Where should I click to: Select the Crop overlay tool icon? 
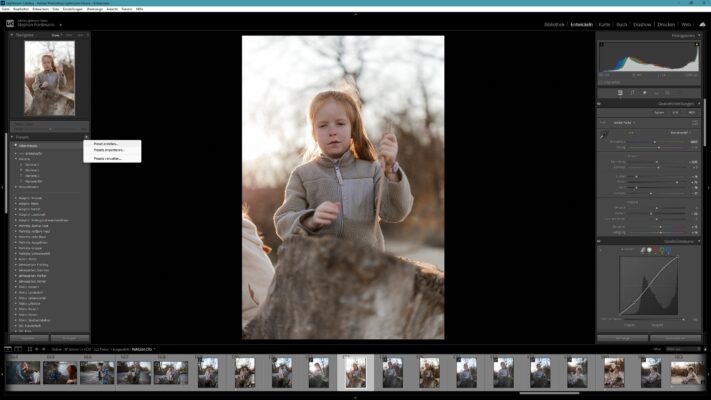[632, 93]
